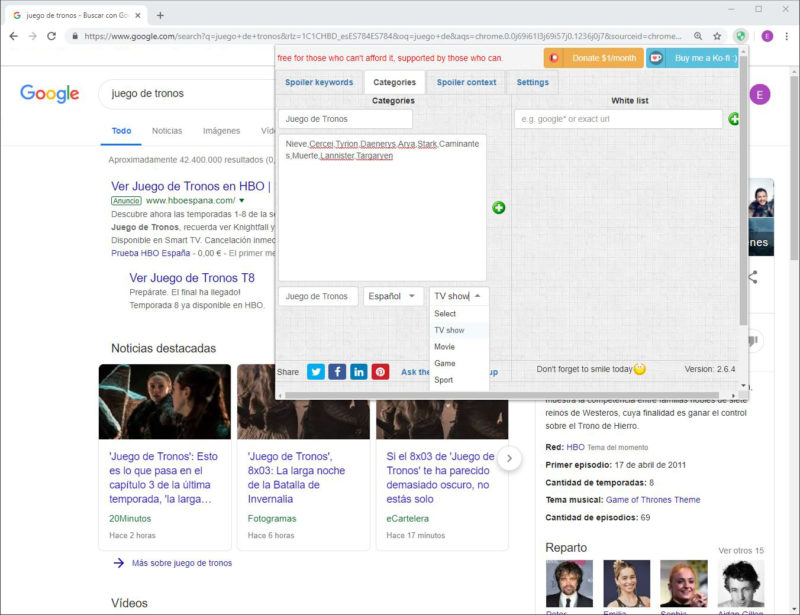The height and width of the screenshot is (615, 800).
Task: Open the Ver Juego de Tronos en HBO link
Action: 190,186
